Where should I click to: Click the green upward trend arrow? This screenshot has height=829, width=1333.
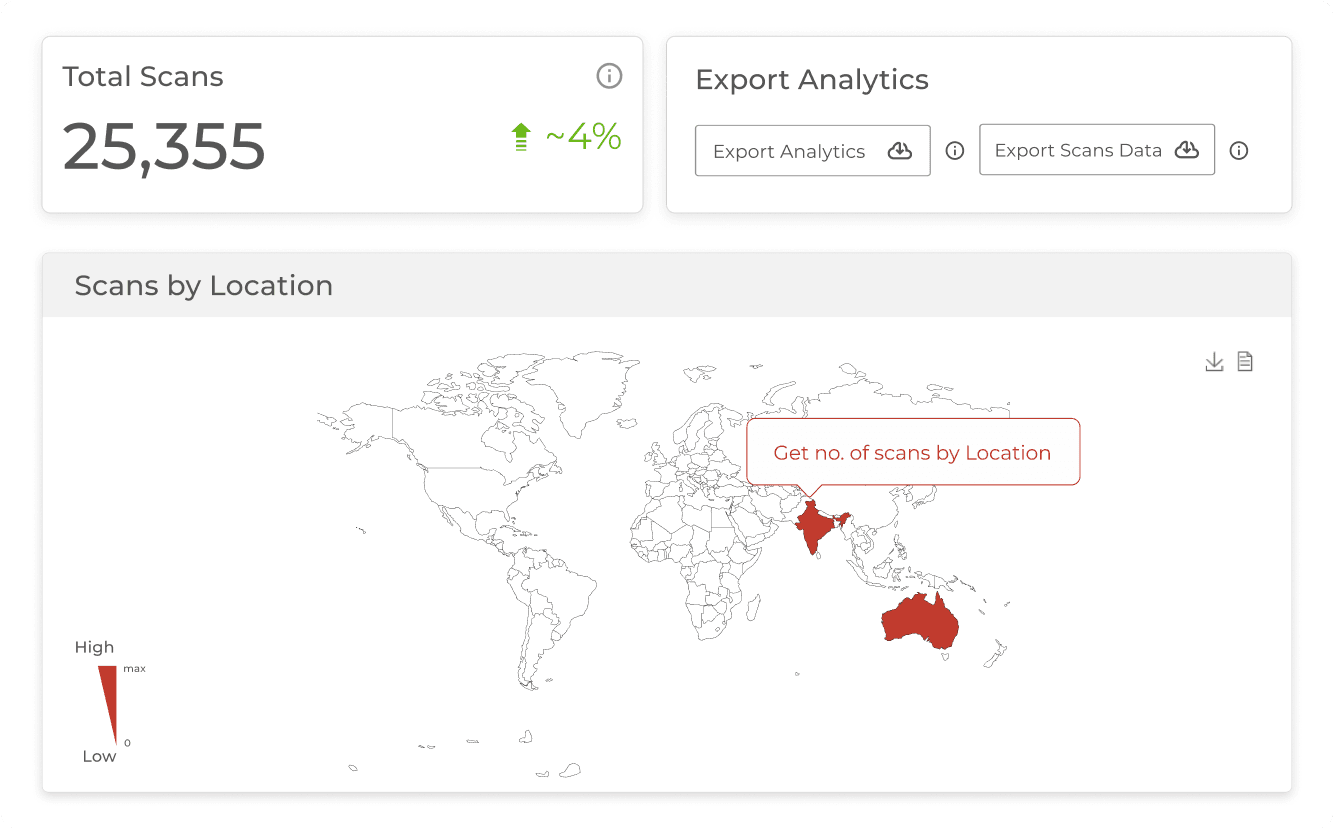(520, 137)
